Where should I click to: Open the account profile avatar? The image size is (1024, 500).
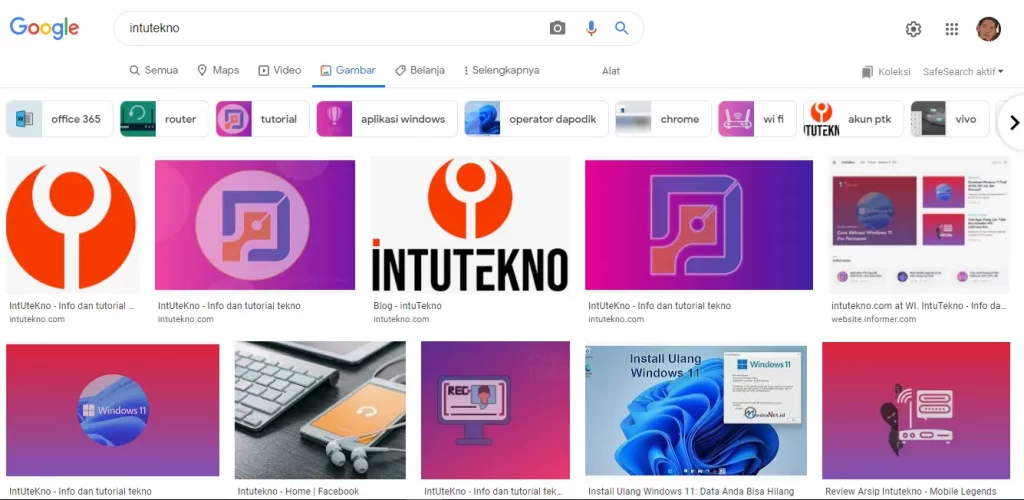(x=988, y=29)
